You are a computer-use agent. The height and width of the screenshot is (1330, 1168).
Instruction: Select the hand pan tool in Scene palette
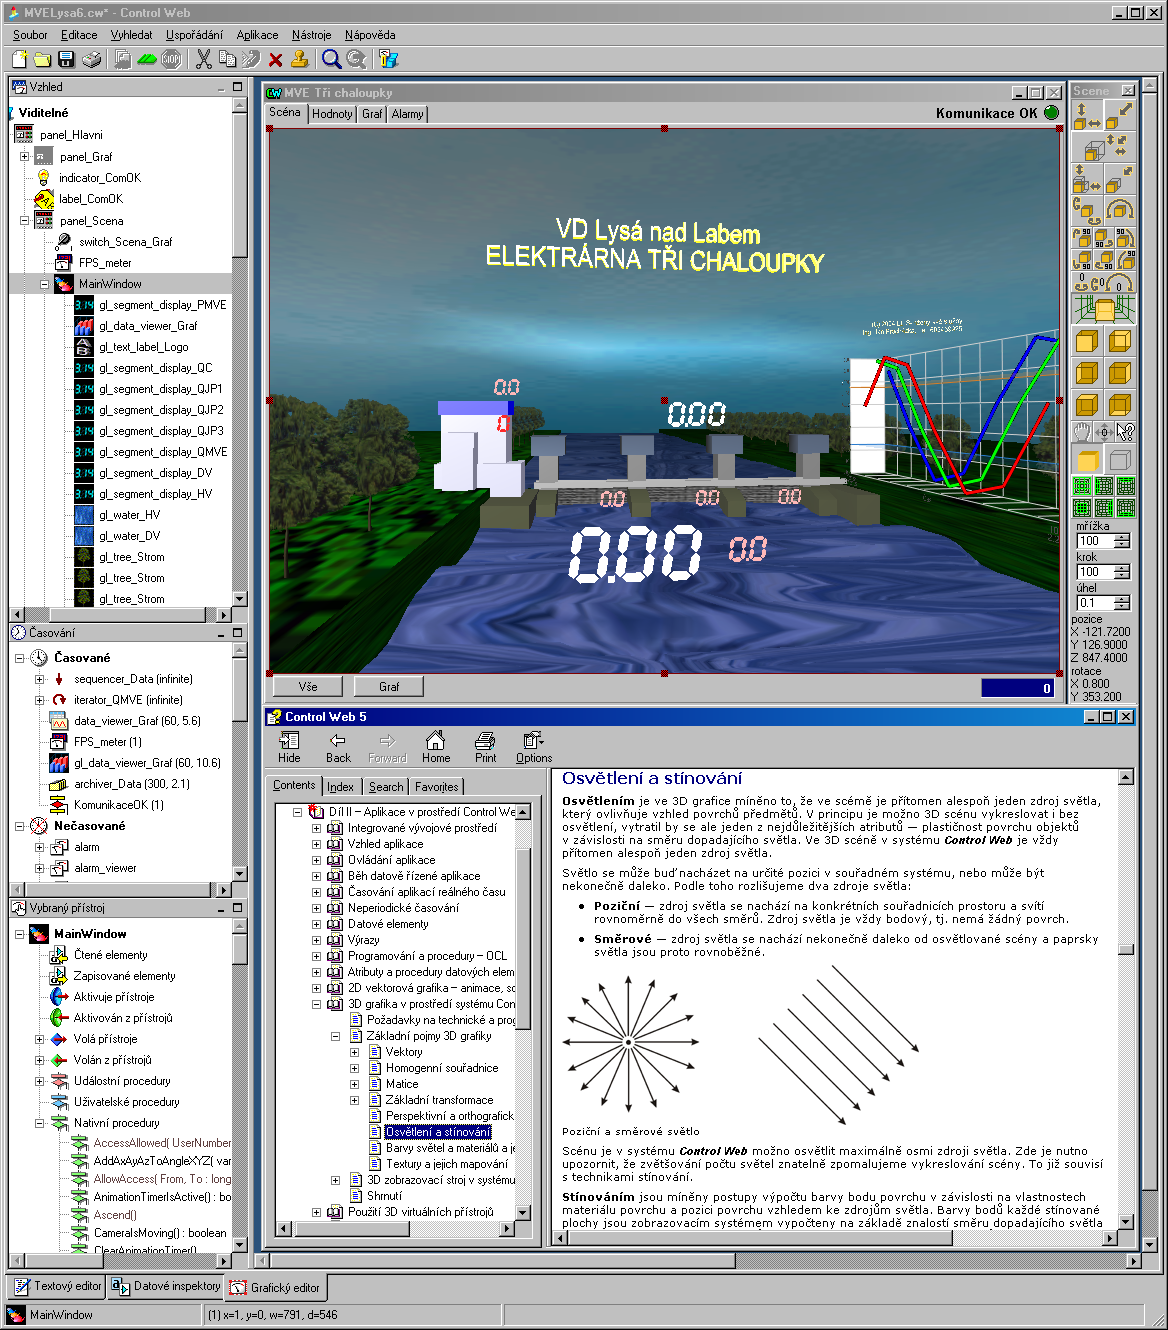click(1082, 432)
